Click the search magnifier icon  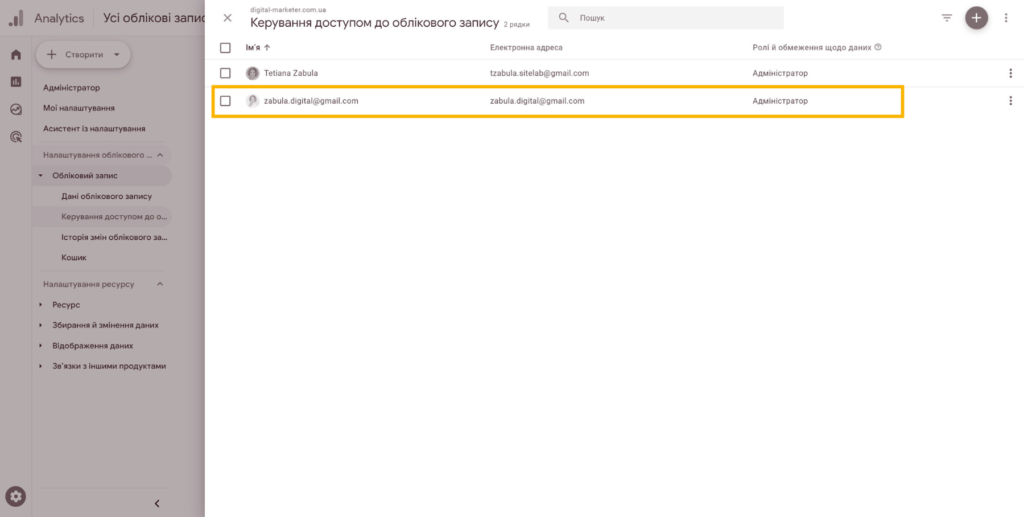point(564,18)
